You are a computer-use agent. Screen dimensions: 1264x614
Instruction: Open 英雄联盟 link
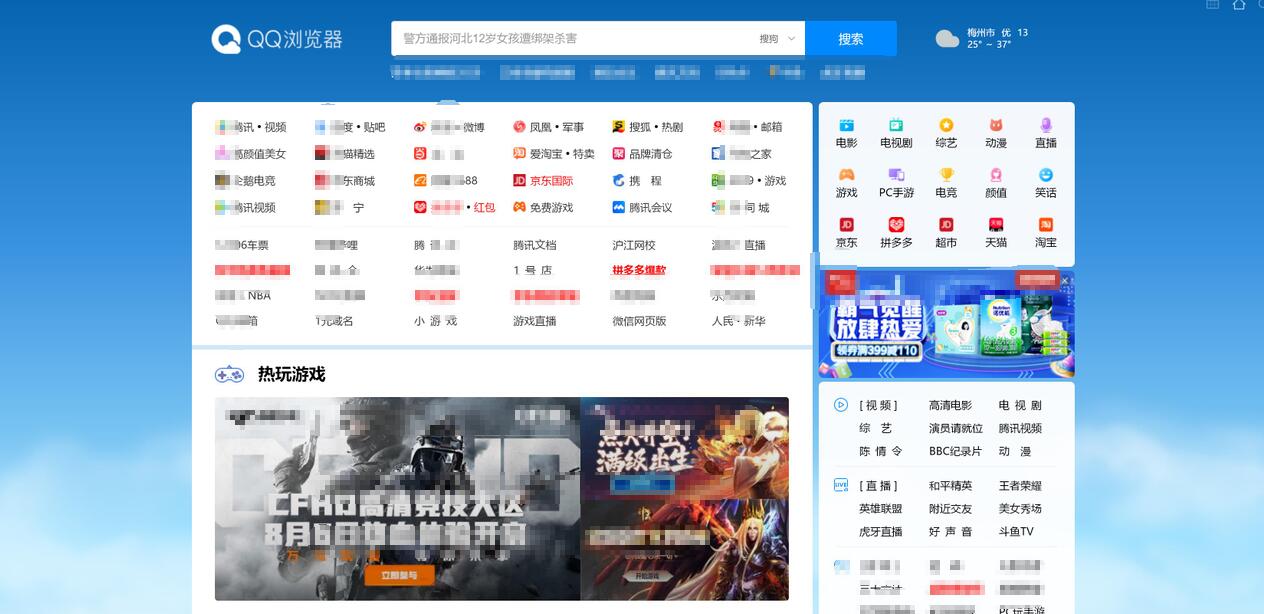[881, 508]
